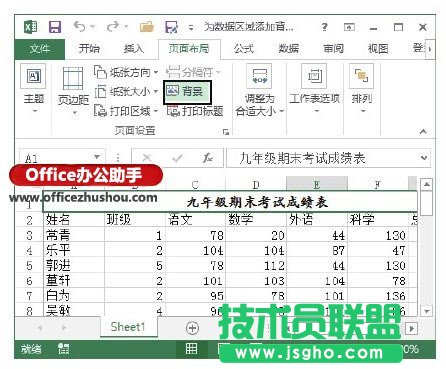Viewport: 446px width, 369px height.
Task: Switch to Normal view grid icon
Action: (x=191, y=349)
